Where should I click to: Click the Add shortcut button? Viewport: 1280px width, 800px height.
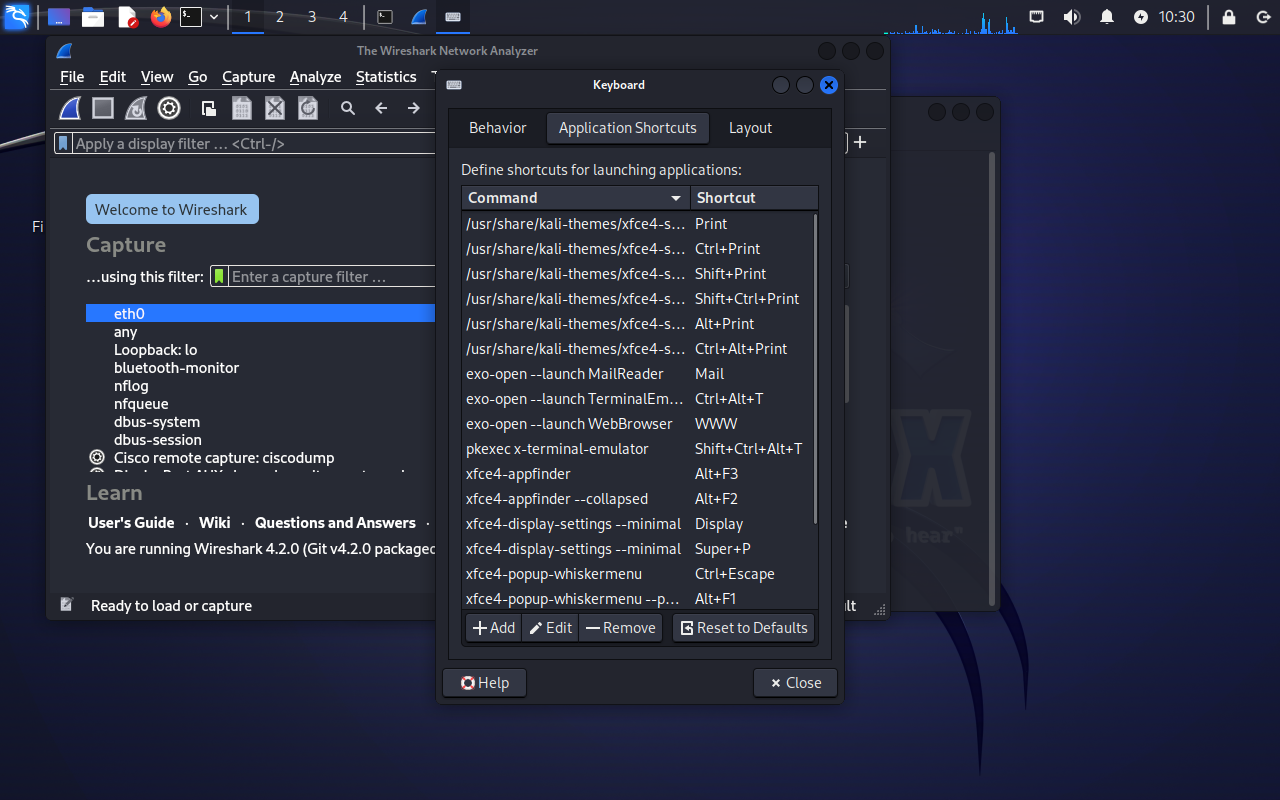click(x=494, y=628)
